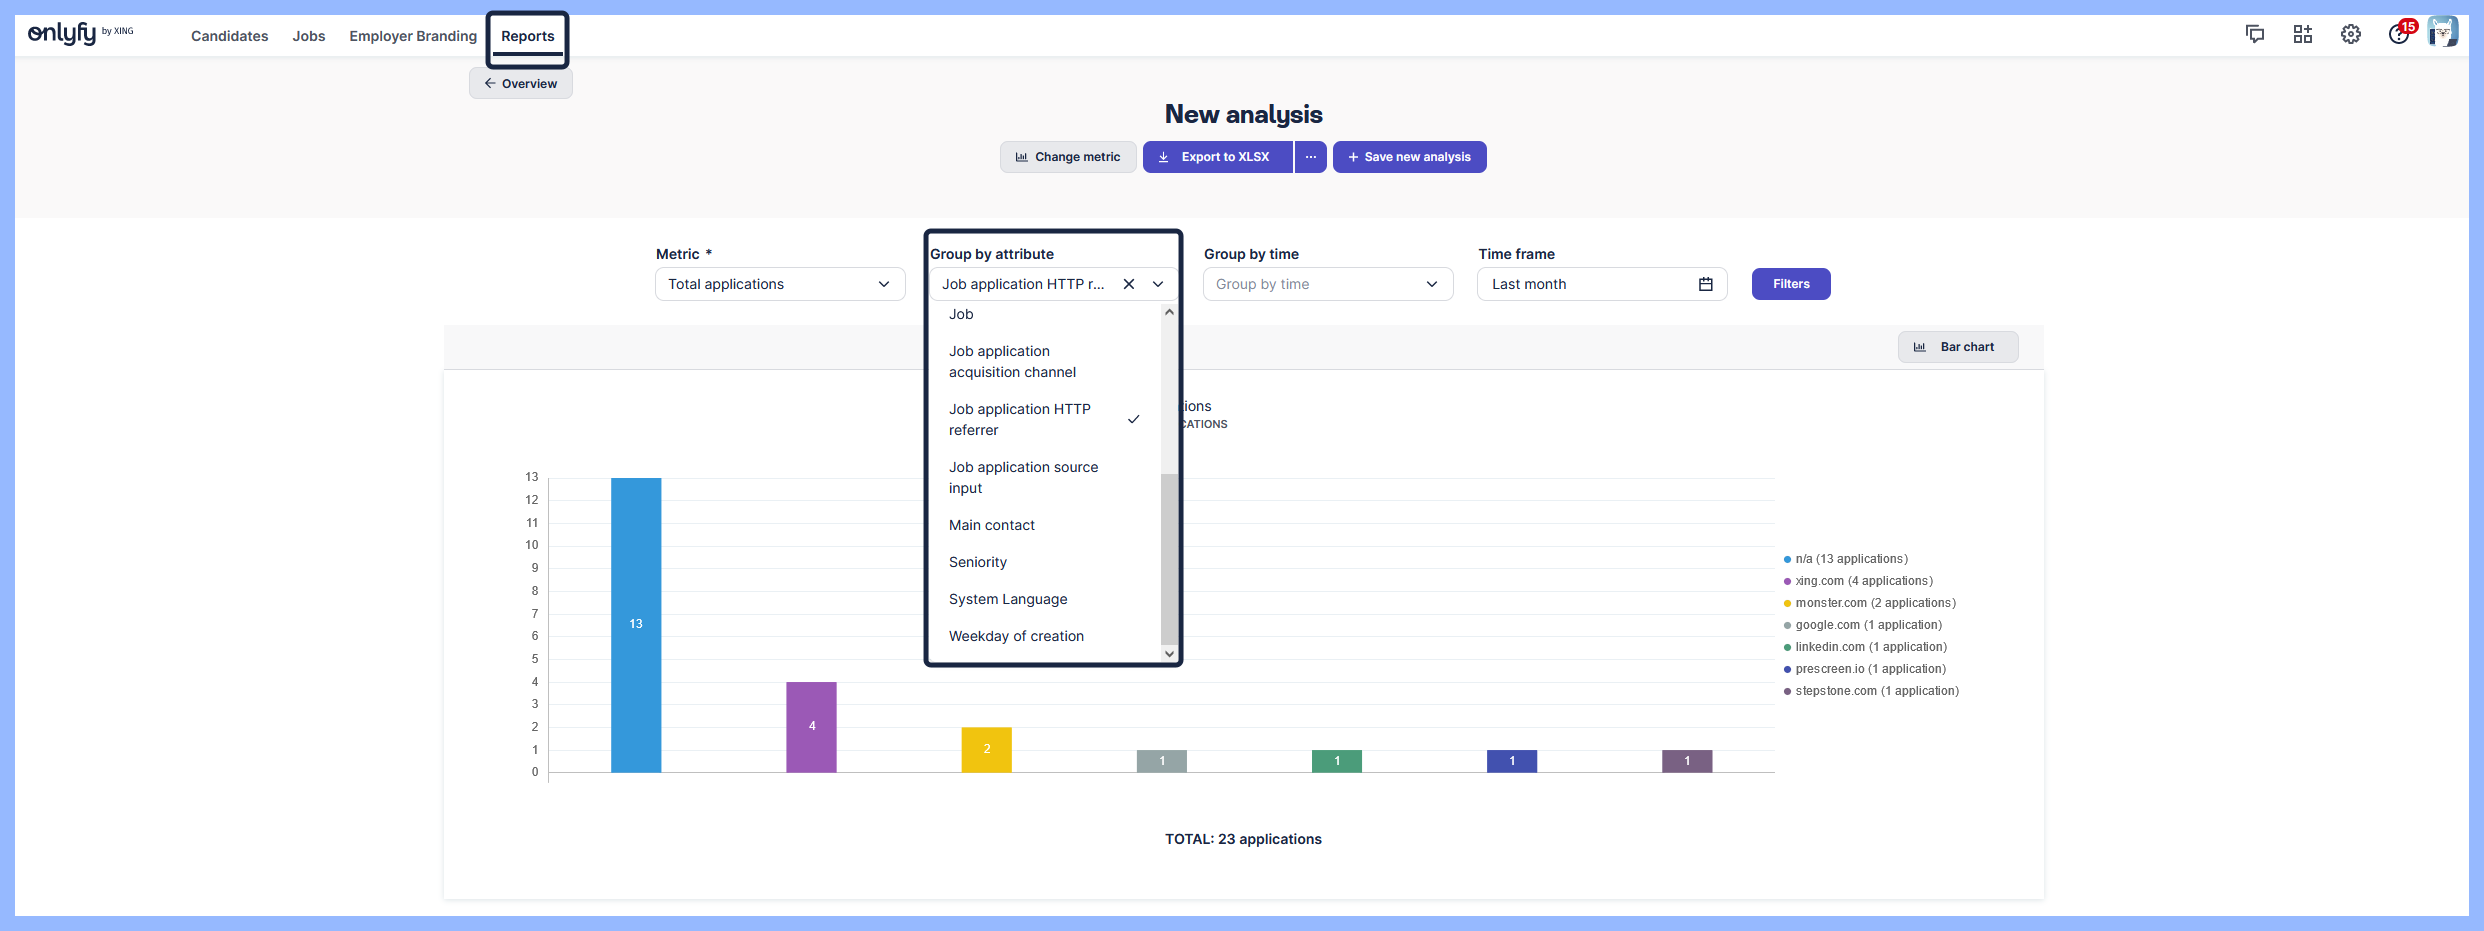Open the user profile avatar
The height and width of the screenshot is (931, 2484).
pyautogui.click(x=2442, y=33)
